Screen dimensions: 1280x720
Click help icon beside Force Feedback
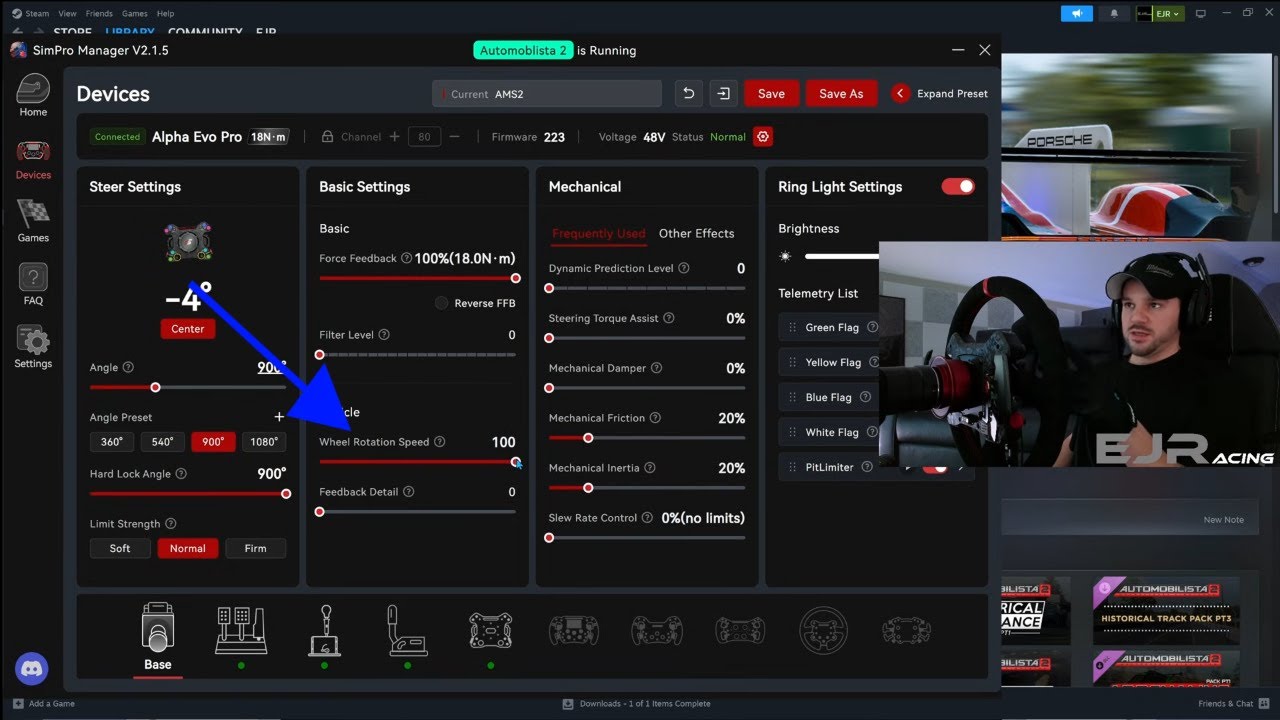406,258
